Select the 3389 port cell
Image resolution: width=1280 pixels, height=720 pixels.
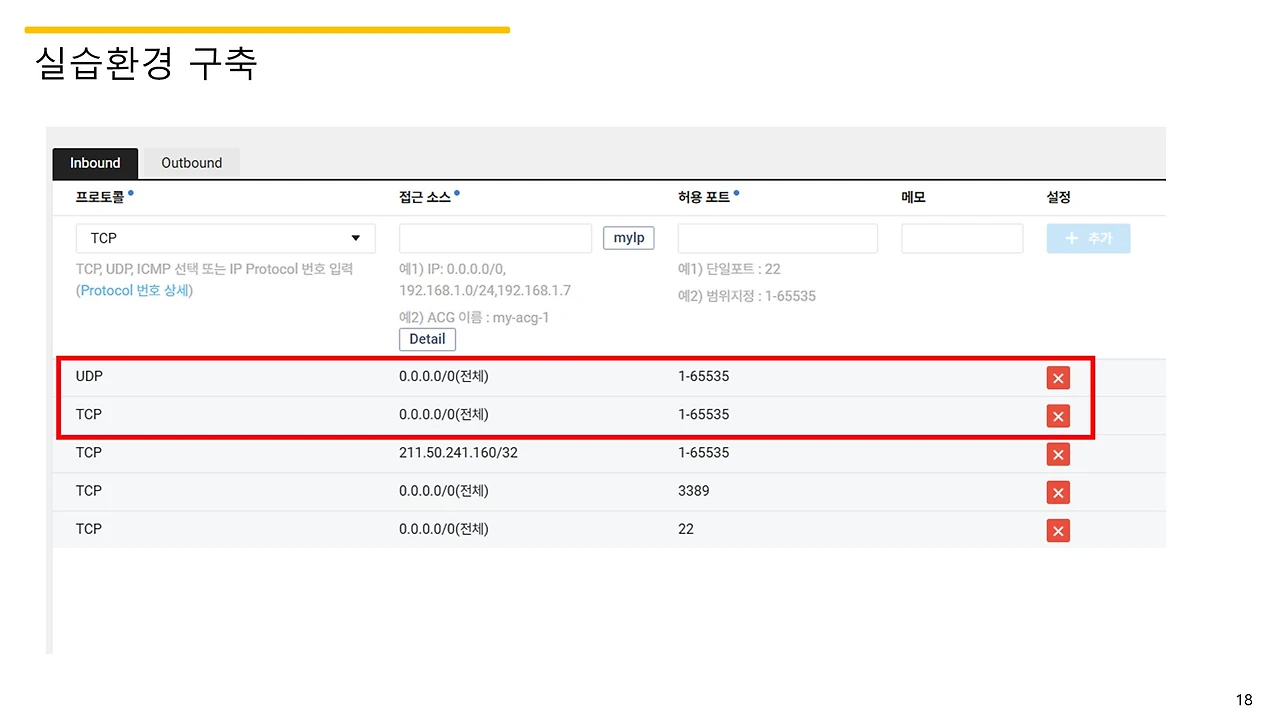pos(694,491)
